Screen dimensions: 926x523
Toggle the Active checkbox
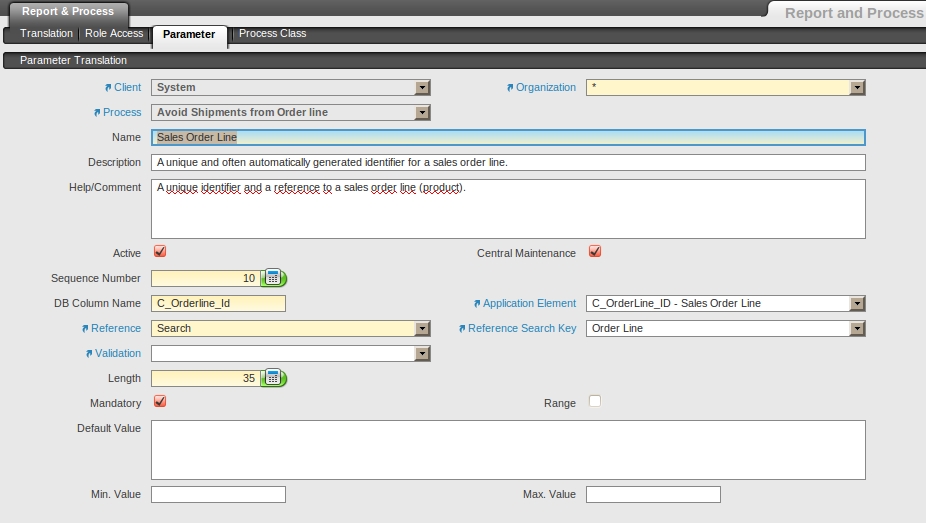pyautogui.click(x=160, y=251)
